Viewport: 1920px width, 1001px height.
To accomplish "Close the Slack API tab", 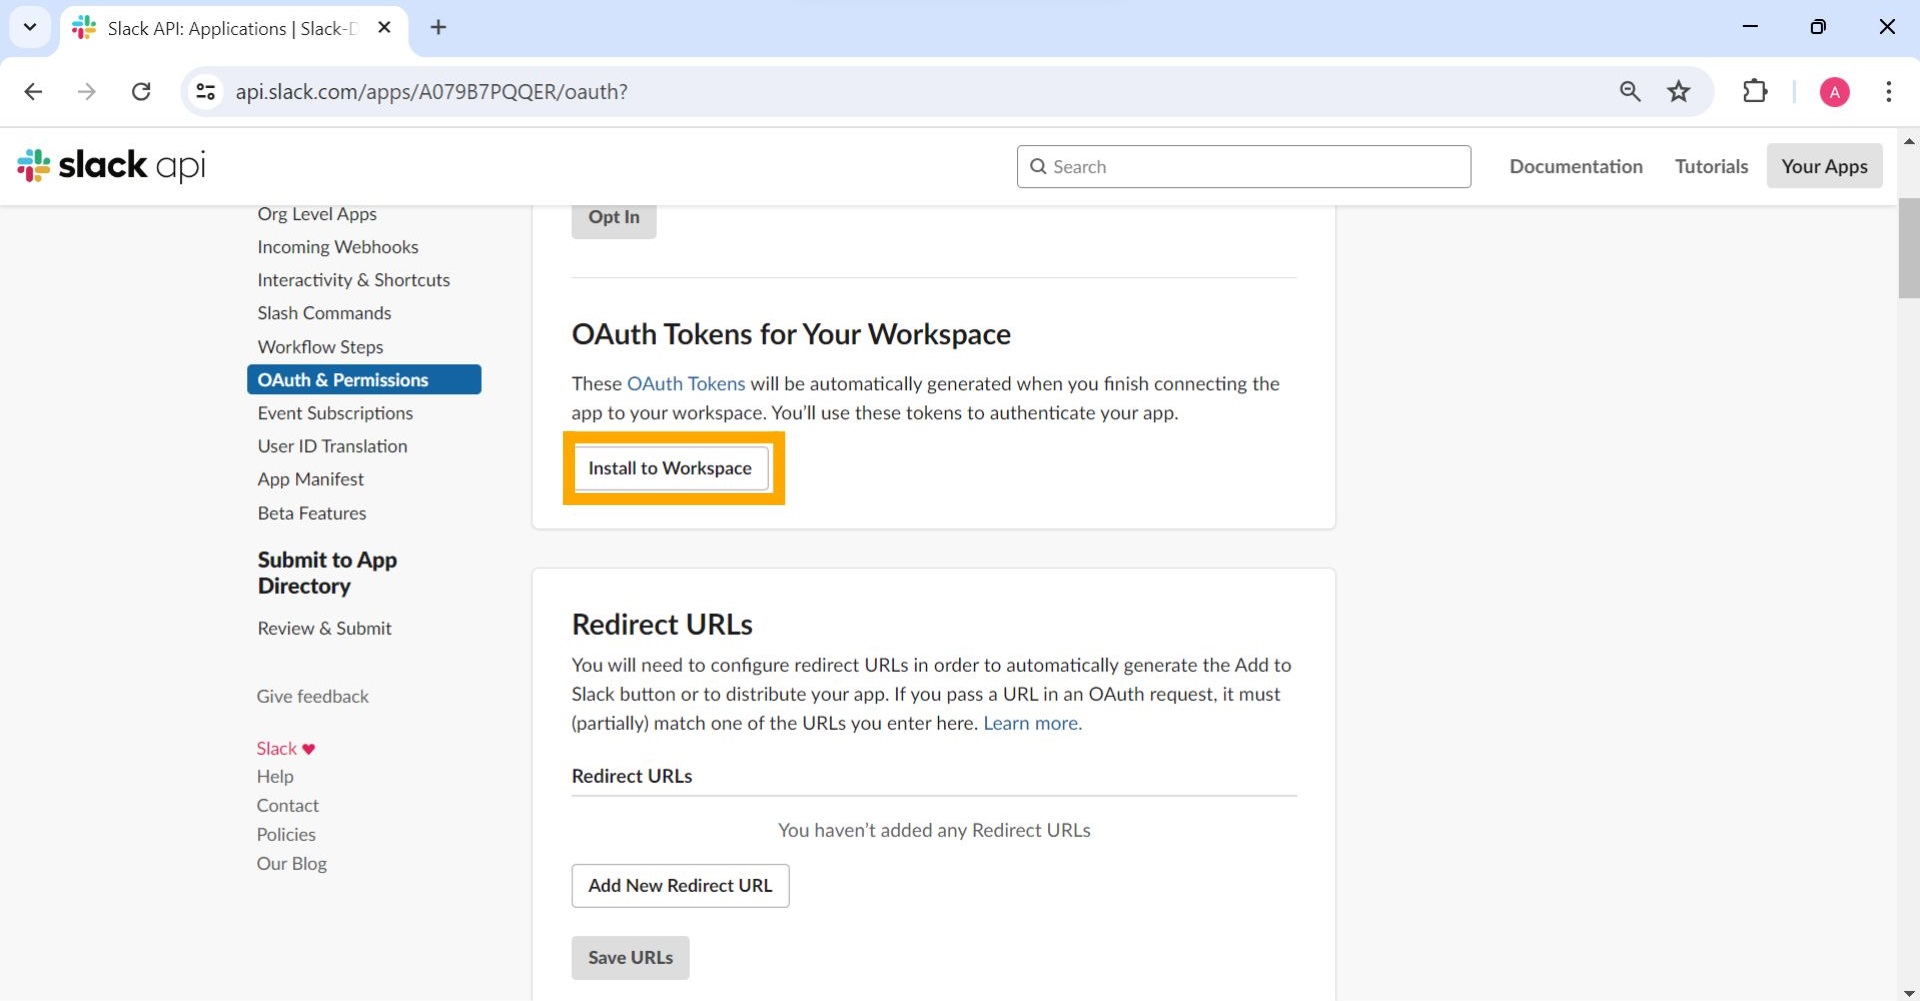I will pos(384,28).
